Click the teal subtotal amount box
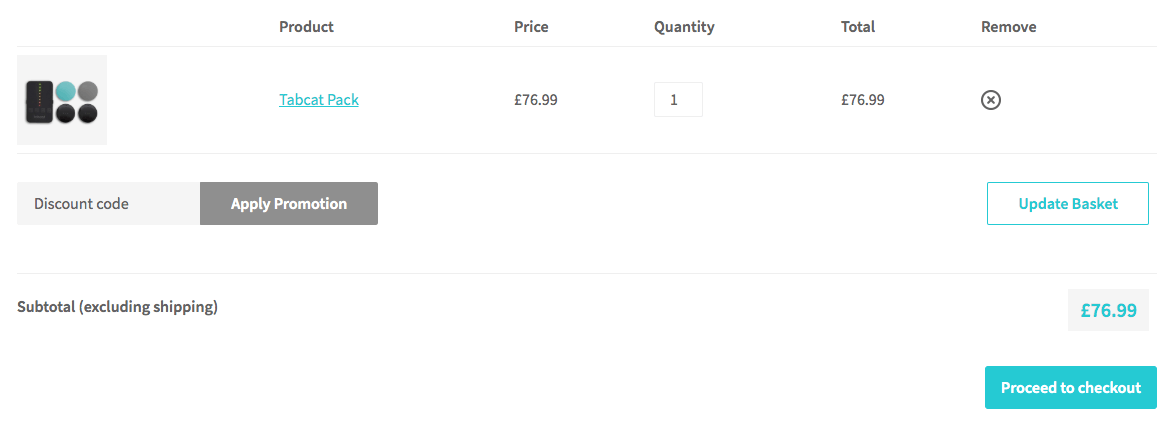This screenshot has width=1174, height=424. point(1108,310)
